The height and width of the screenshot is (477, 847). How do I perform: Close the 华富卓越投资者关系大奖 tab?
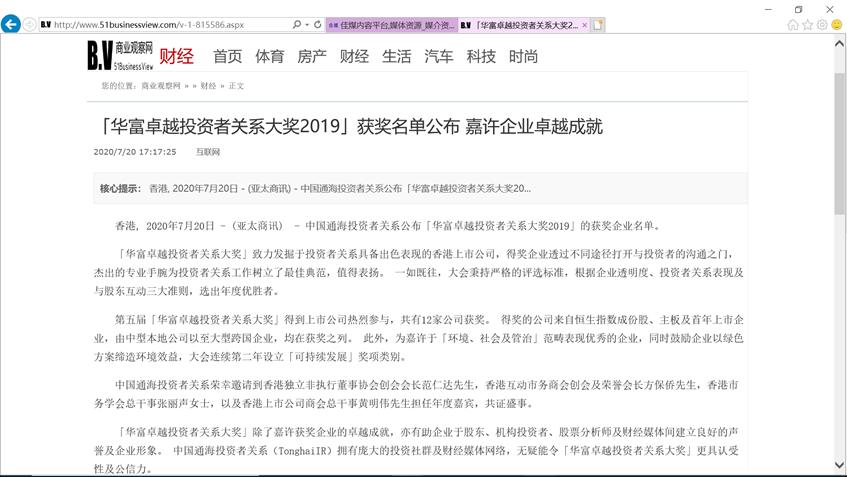click(584, 25)
